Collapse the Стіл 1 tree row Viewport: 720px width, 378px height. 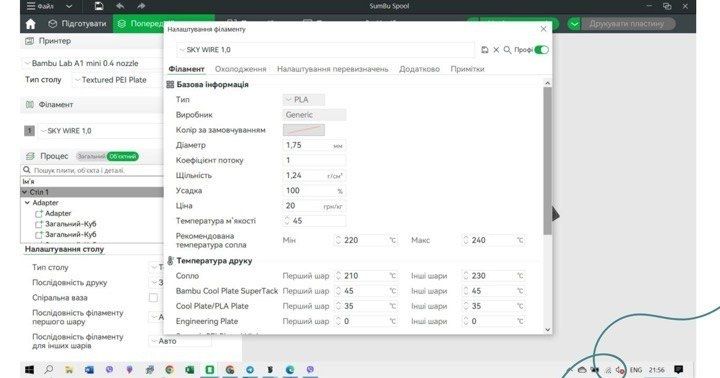tap(25, 192)
